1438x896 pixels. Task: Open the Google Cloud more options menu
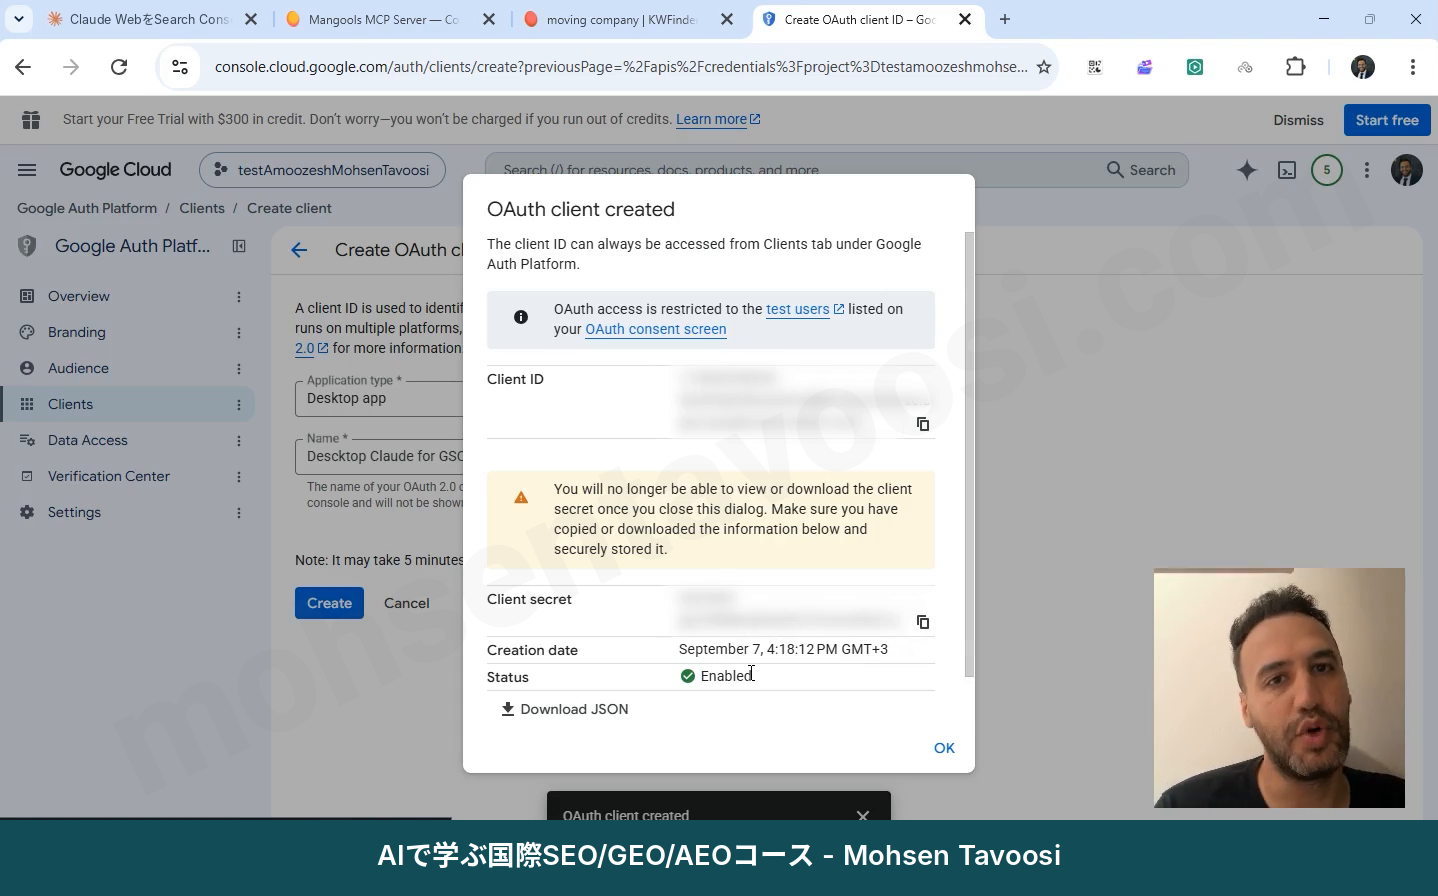[x=1367, y=170]
